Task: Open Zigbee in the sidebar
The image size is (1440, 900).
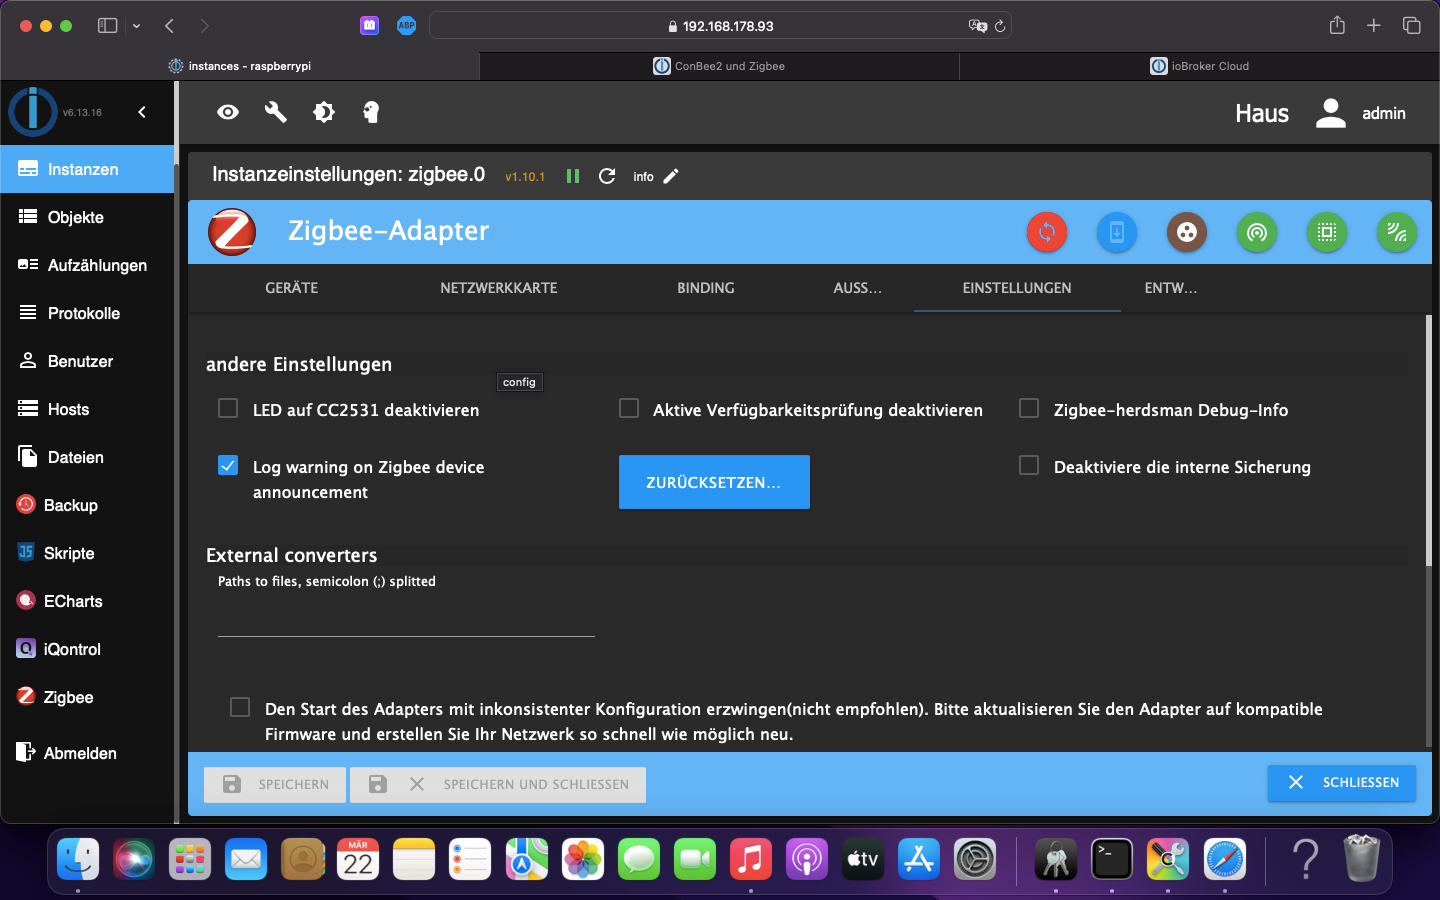Action: point(88,697)
